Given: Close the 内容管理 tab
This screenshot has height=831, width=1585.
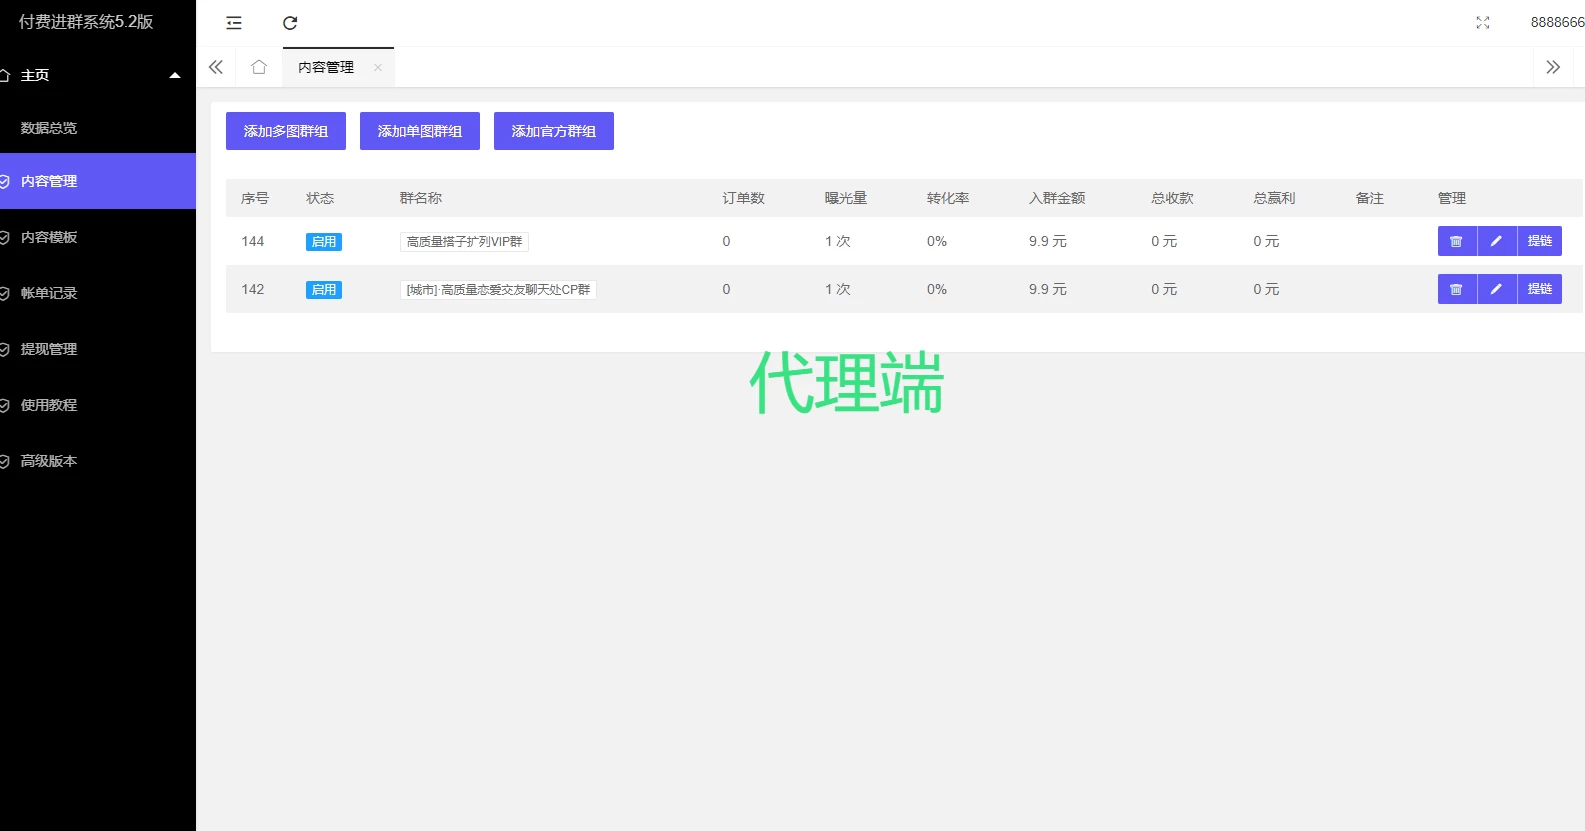Looking at the screenshot, I should point(378,68).
